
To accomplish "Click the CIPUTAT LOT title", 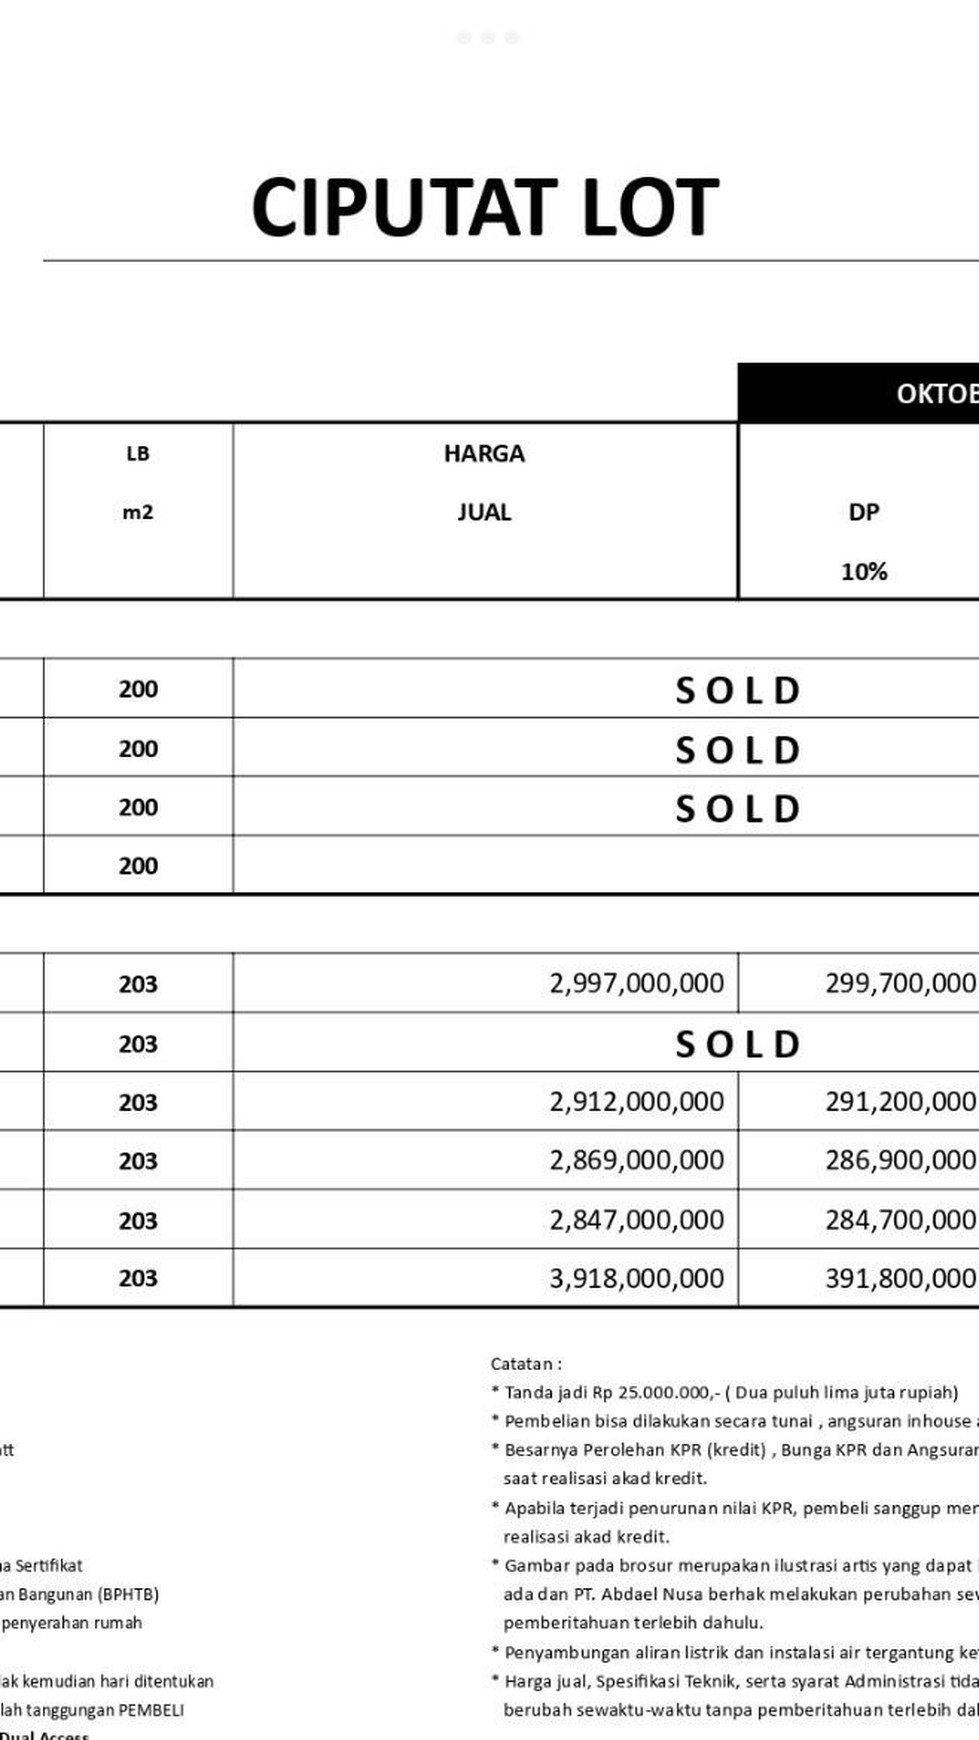I will coord(485,208).
